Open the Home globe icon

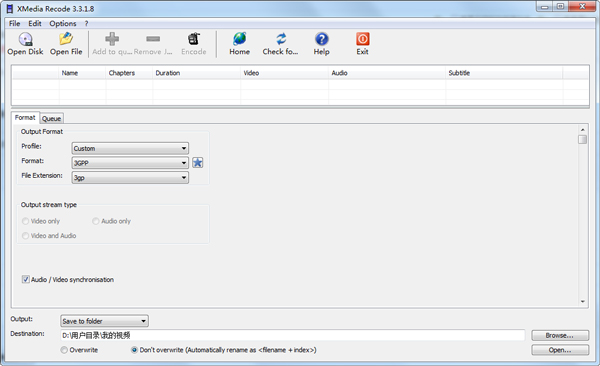240,39
